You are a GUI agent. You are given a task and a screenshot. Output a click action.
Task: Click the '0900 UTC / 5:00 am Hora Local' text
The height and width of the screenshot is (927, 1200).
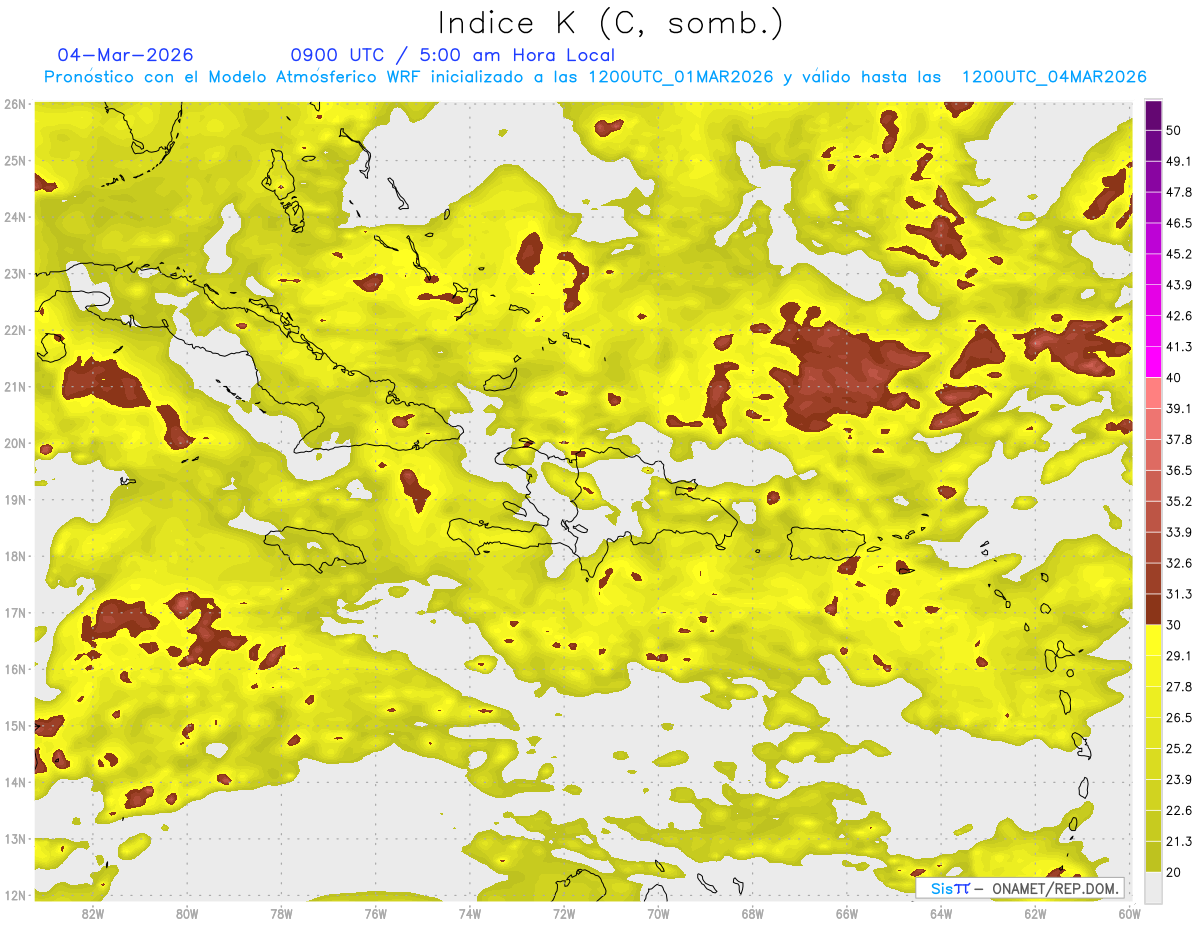click(452, 55)
